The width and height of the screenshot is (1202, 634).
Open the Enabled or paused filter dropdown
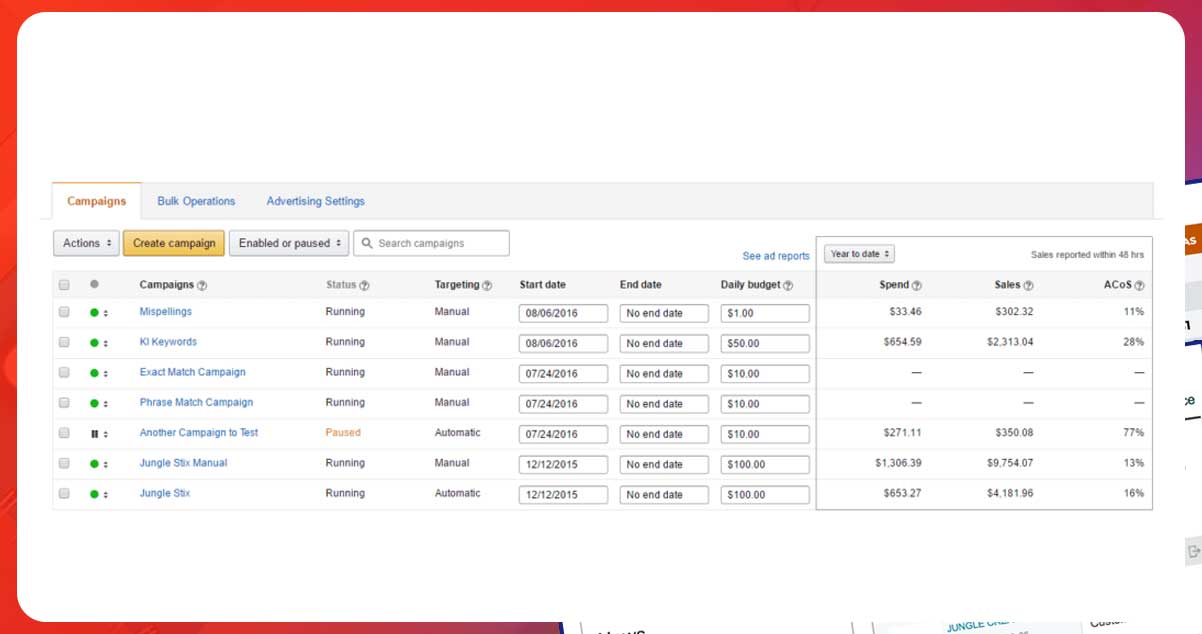click(289, 243)
